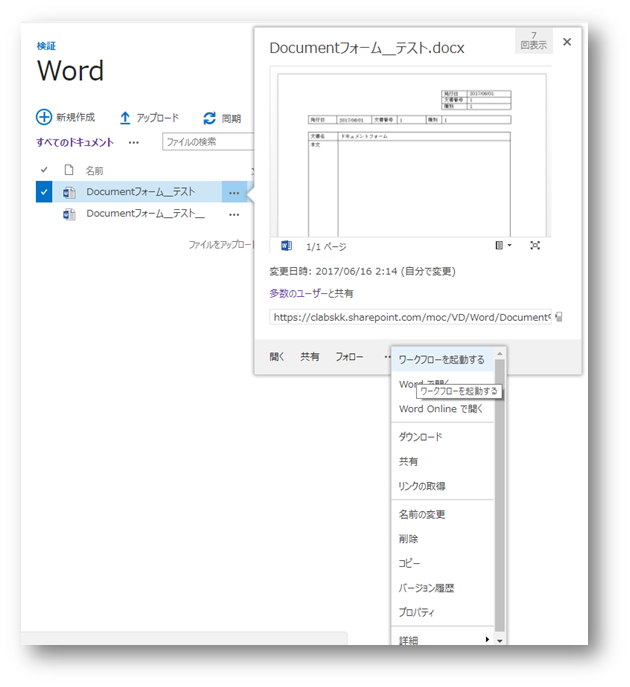The height and width of the screenshot is (687, 630).
Task: Click the select-all checkmark in header
Action: (x=44, y=170)
